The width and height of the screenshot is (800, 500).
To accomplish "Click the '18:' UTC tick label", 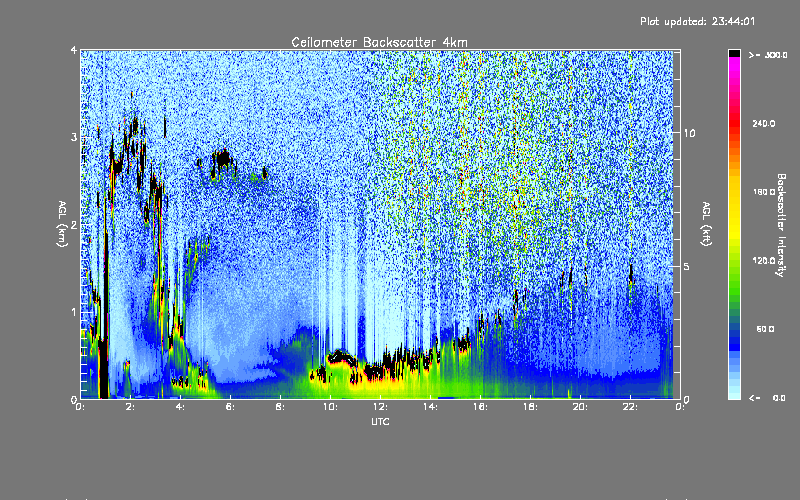I will 531,407.
